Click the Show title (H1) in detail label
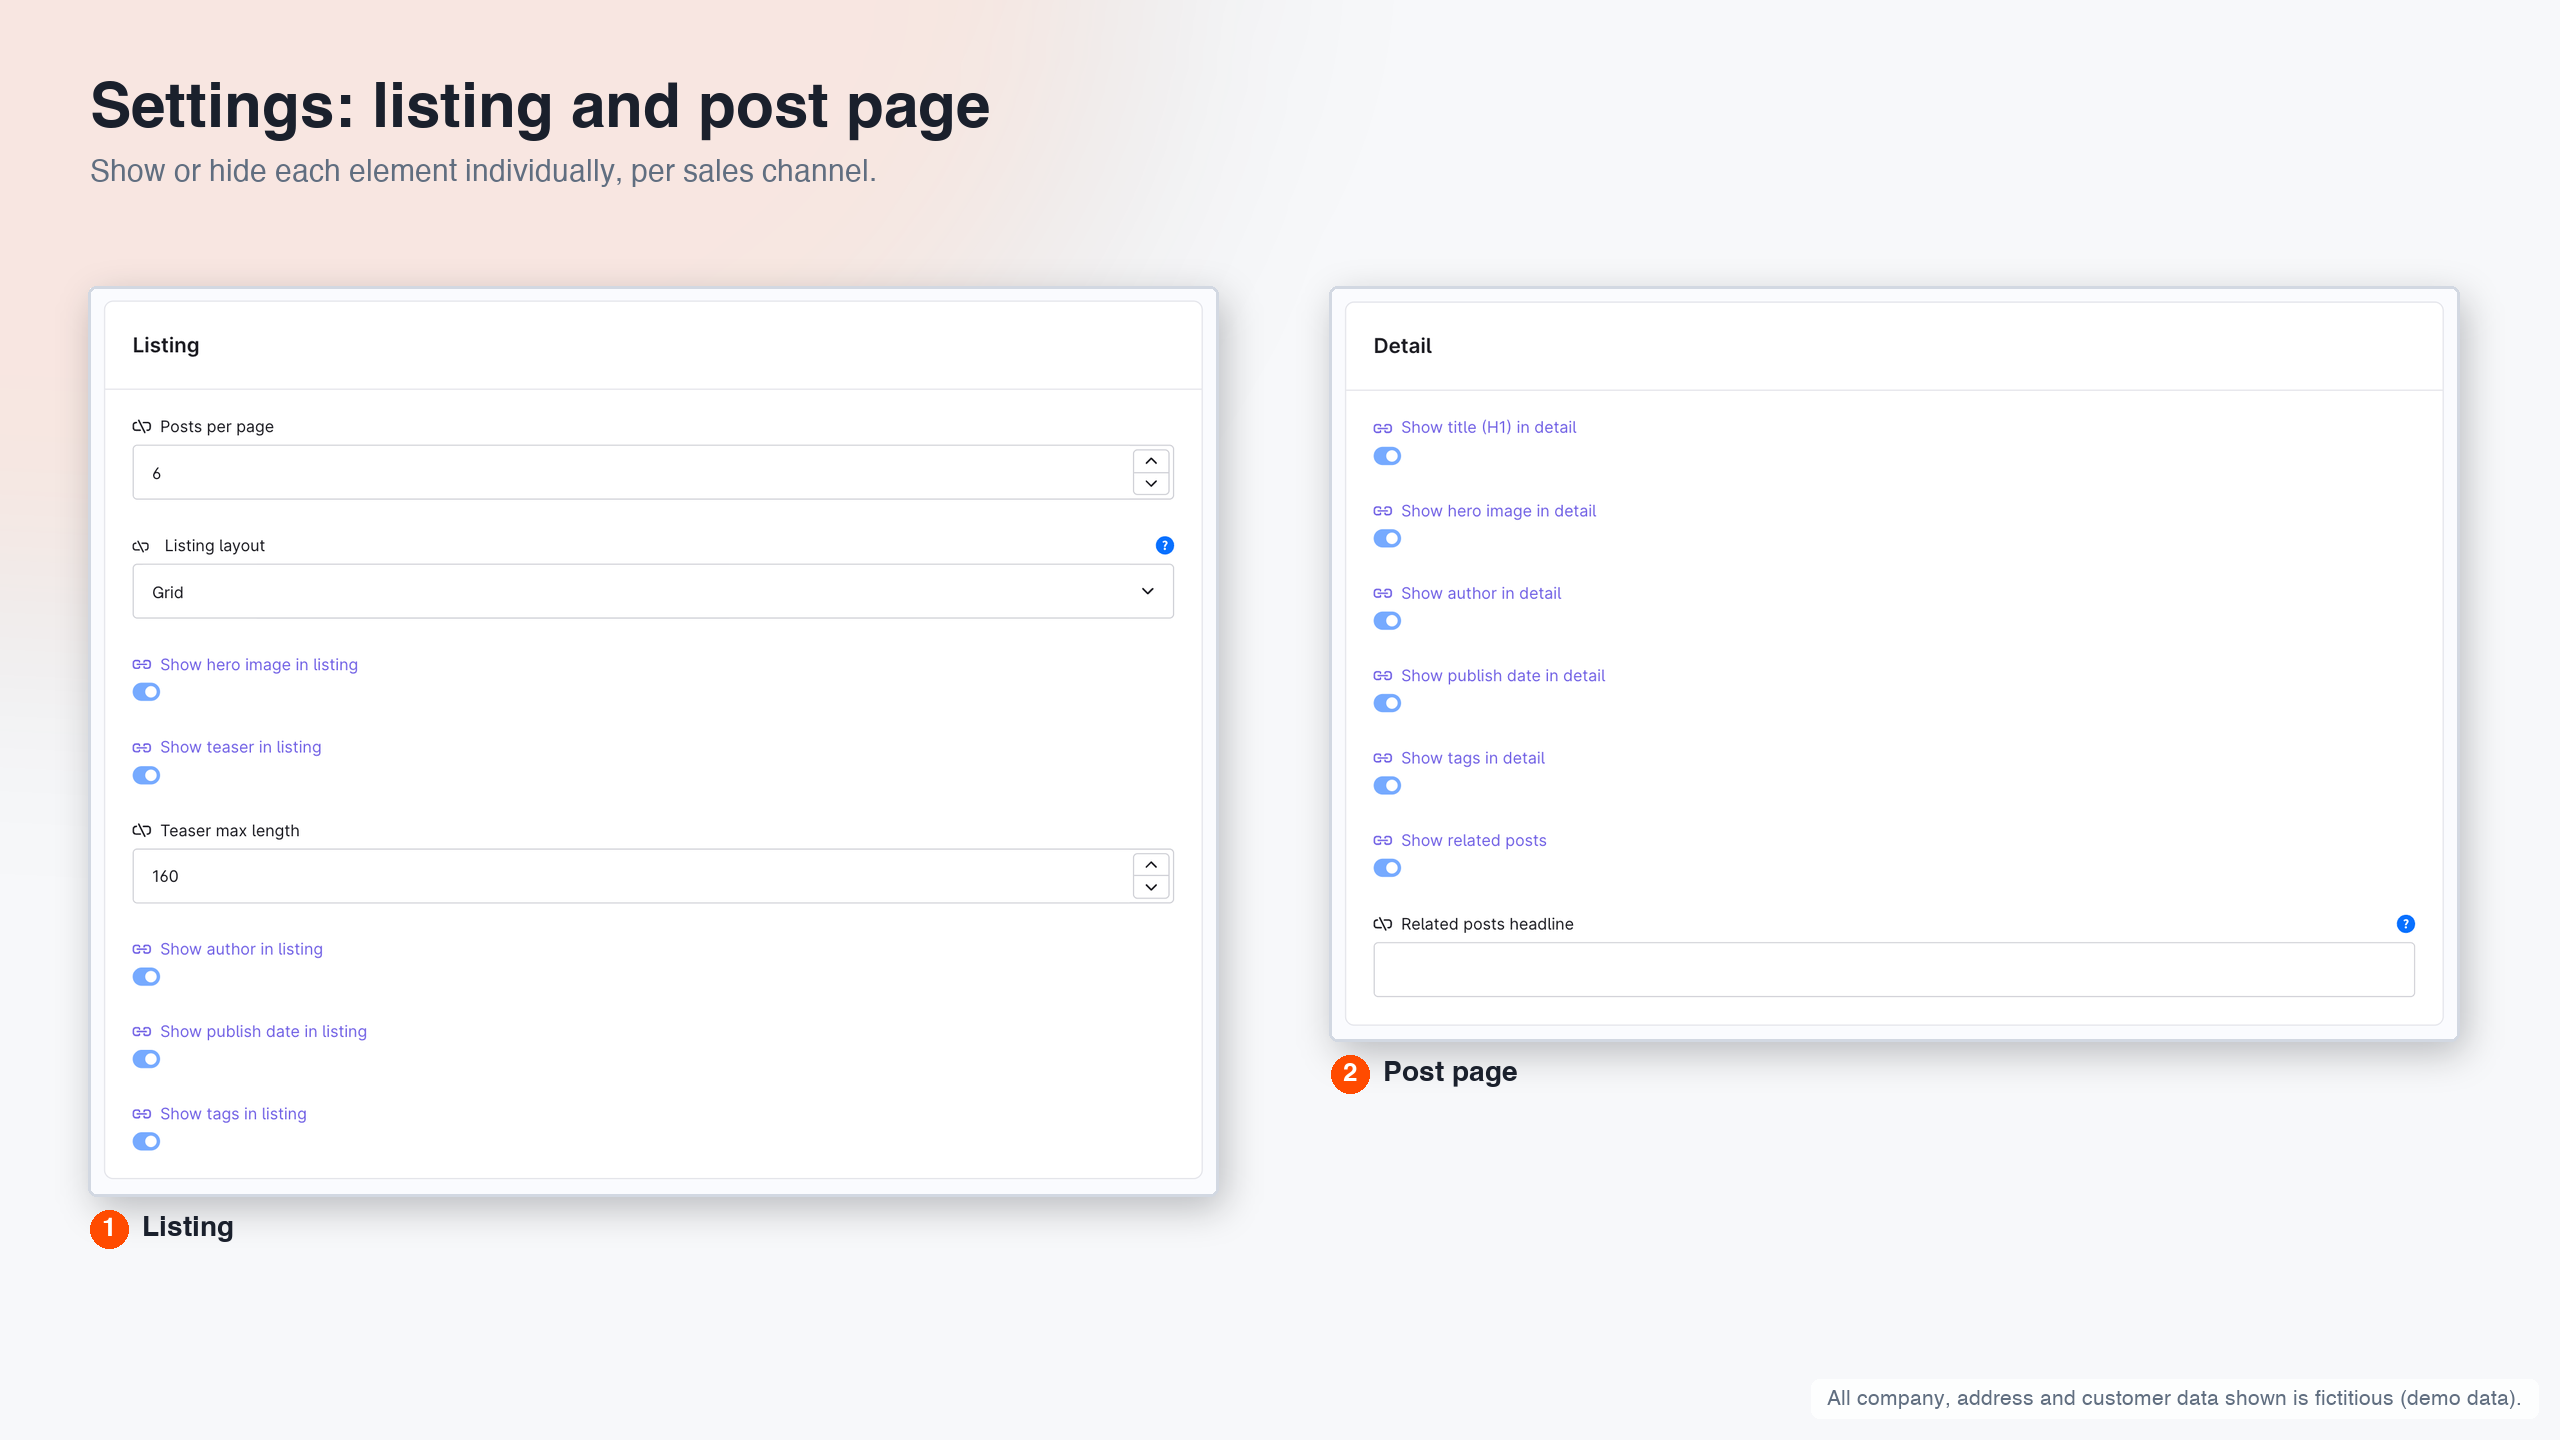Image resolution: width=2560 pixels, height=1440 pixels. pyautogui.click(x=1488, y=428)
